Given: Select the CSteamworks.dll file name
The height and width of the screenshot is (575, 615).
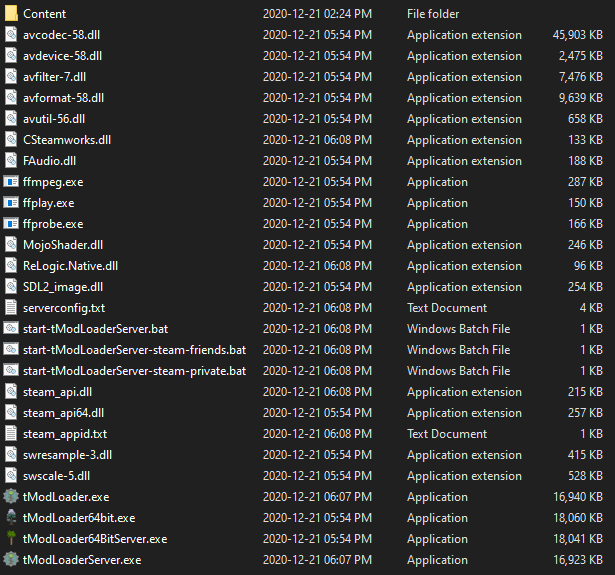Looking at the screenshot, I should point(67,140).
